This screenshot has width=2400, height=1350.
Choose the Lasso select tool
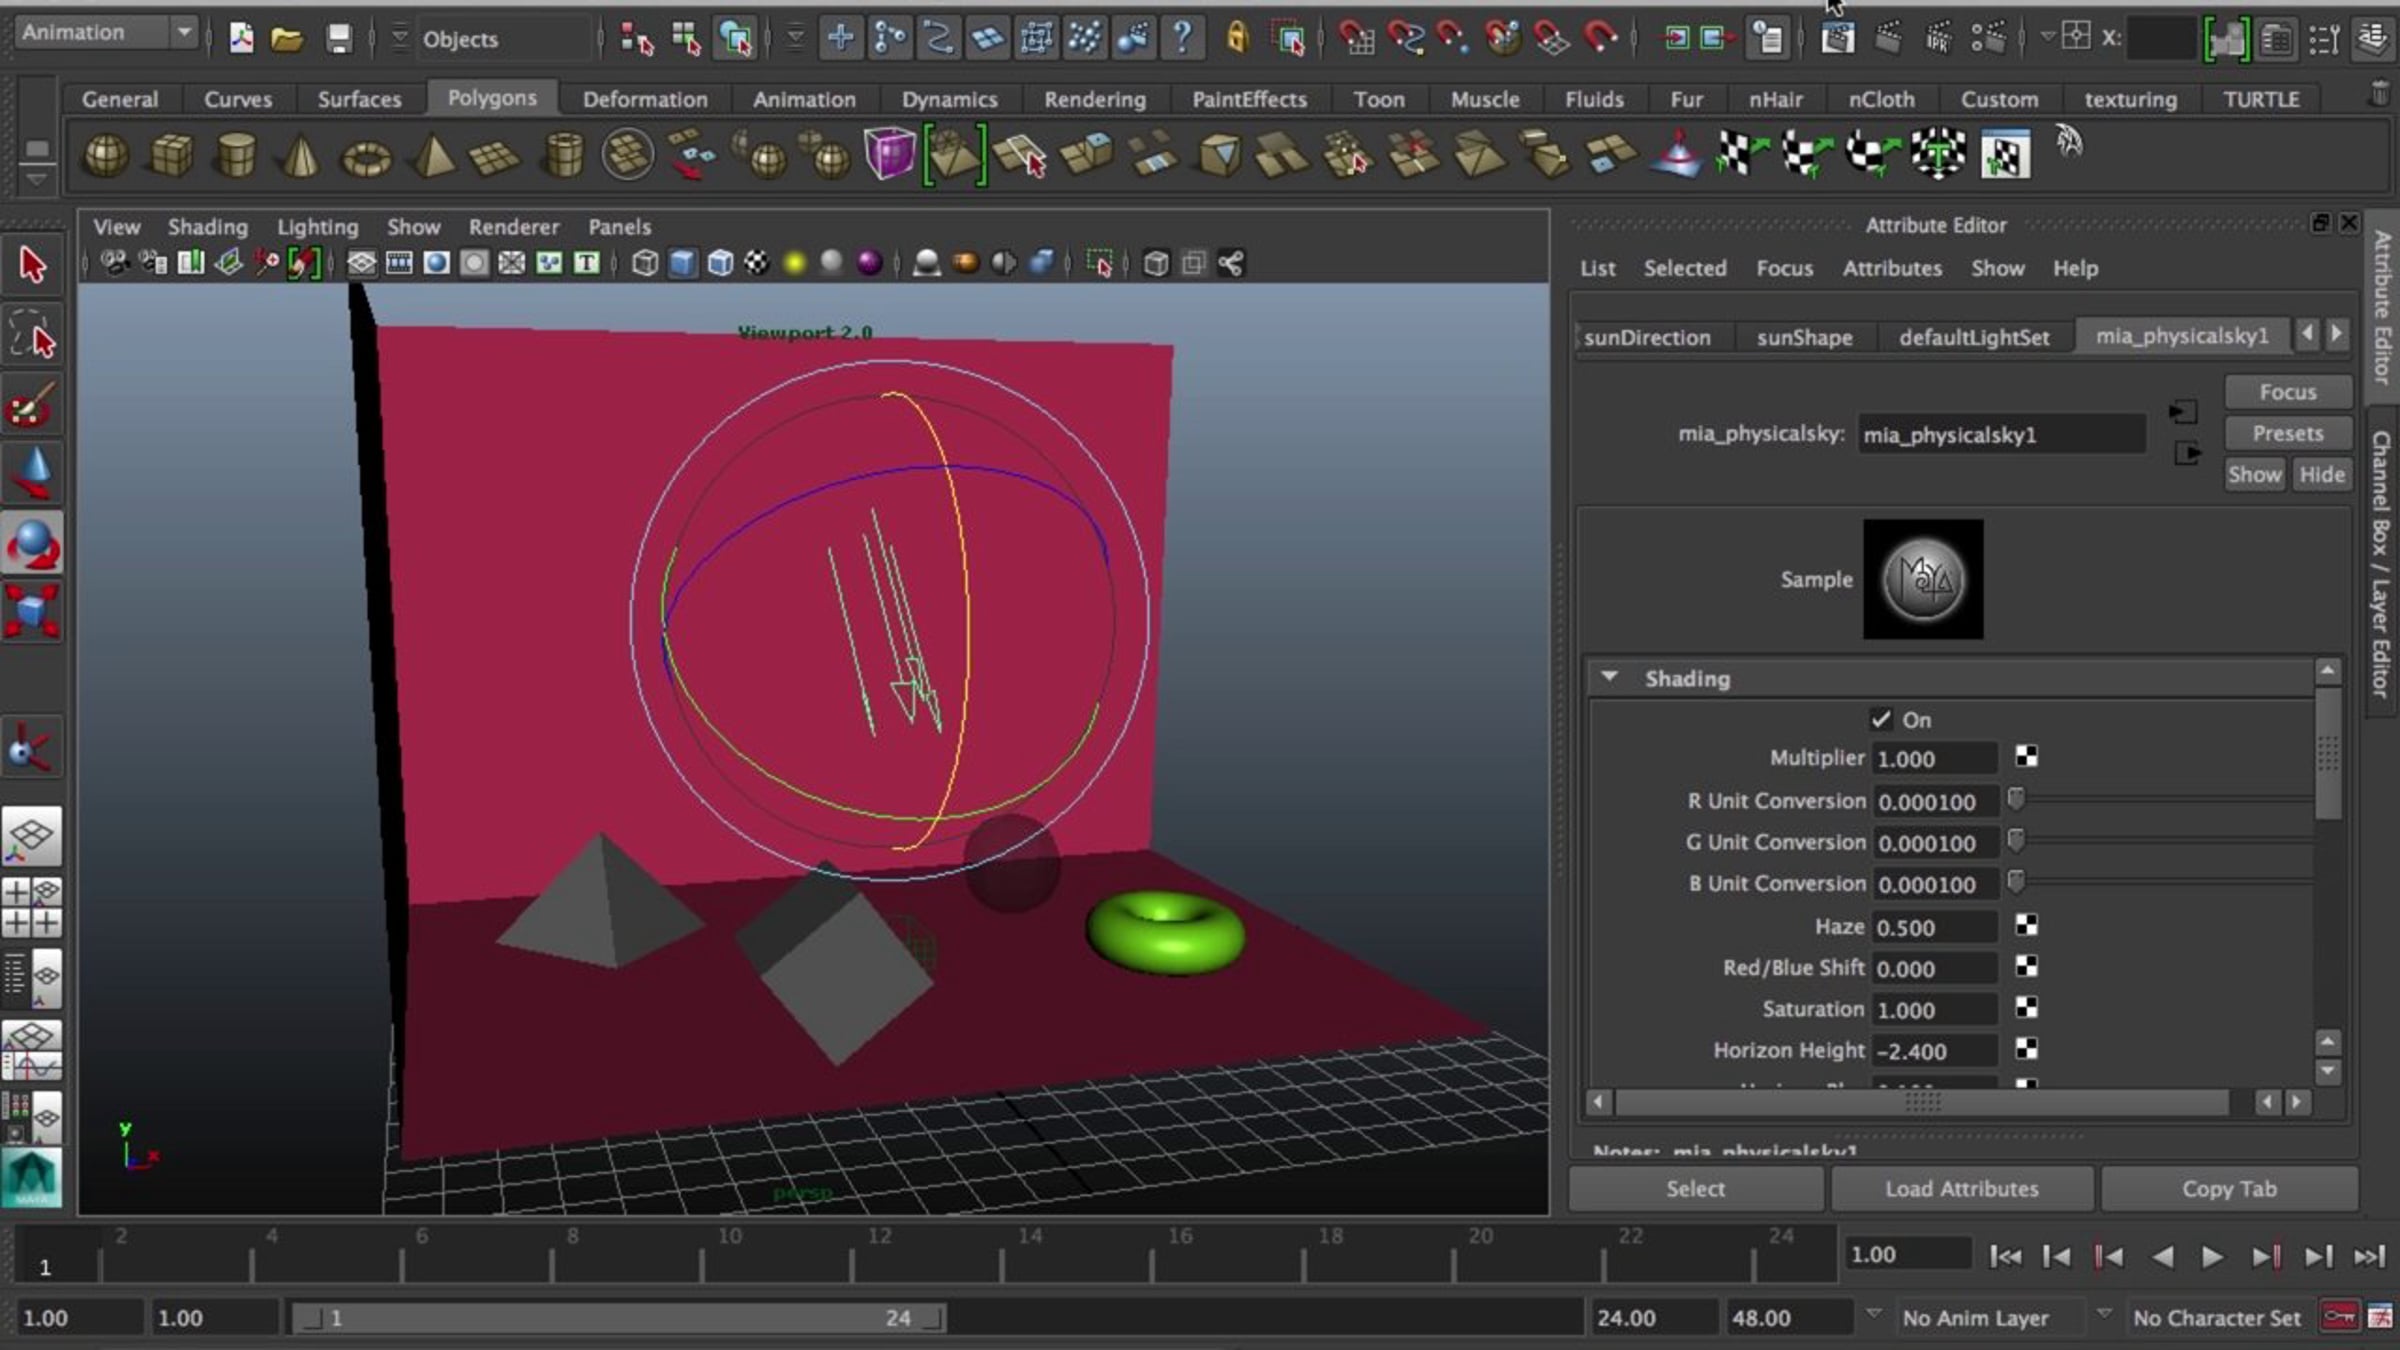(x=33, y=336)
